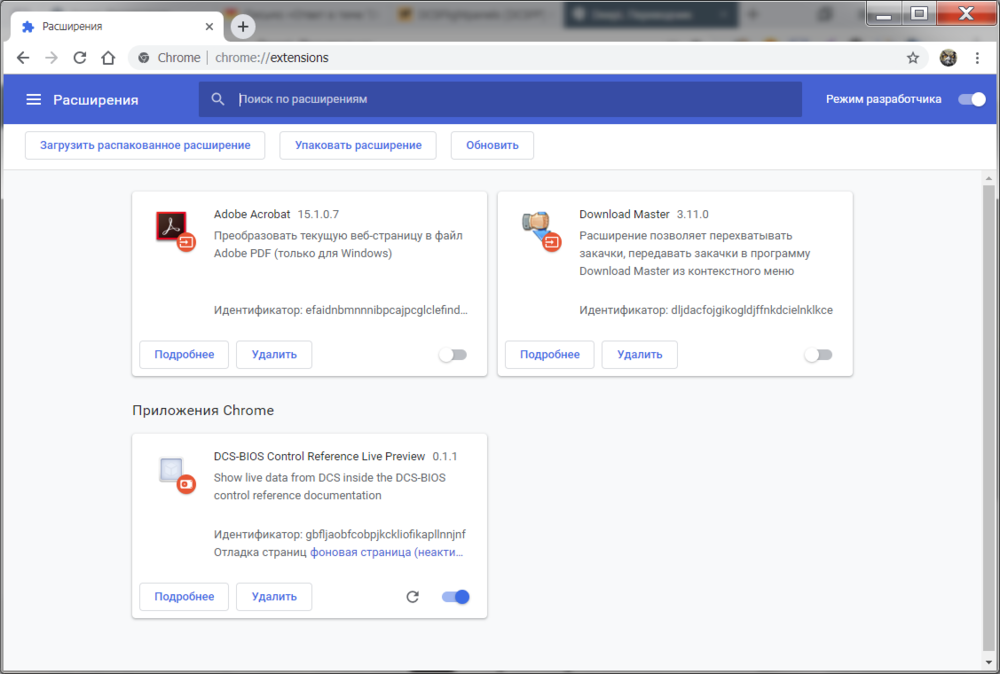This screenshot has width=1000, height=674.
Task: Bookmark this page with the star icon
Action: click(913, 58)
